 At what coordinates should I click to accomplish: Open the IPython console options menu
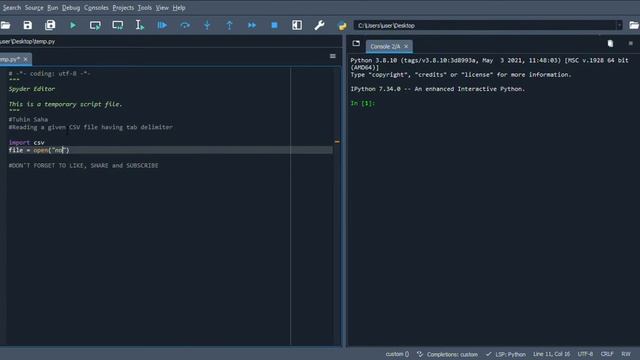(x=630, y=43)
